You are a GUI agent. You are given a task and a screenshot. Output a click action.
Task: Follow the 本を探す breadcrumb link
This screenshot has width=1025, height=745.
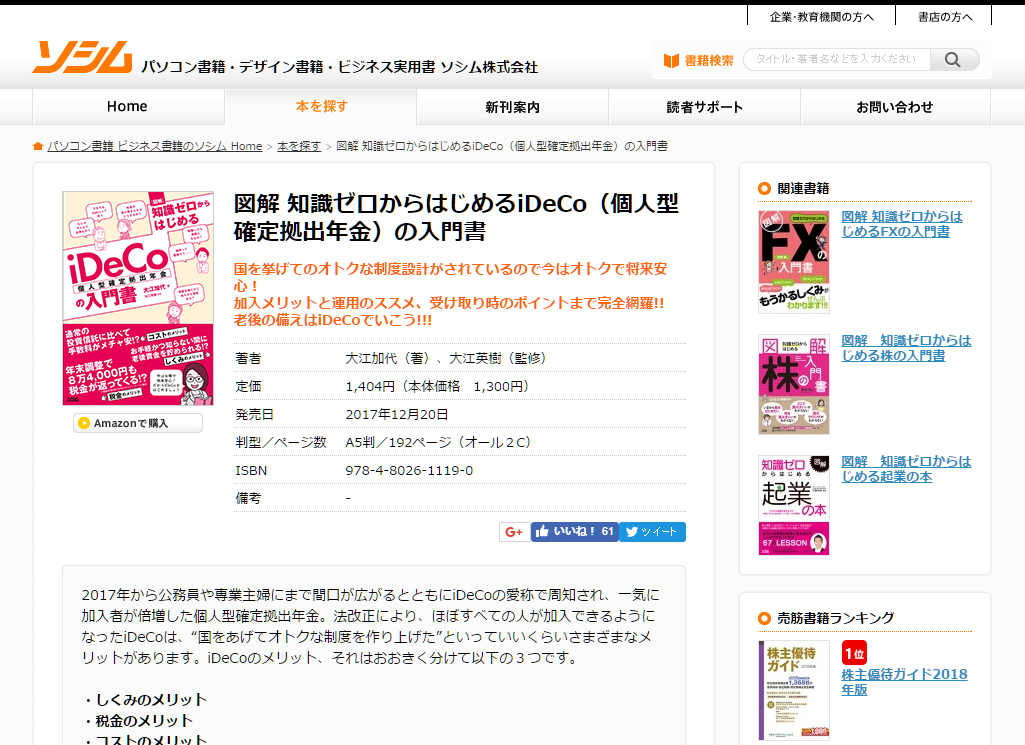[299, 146]
